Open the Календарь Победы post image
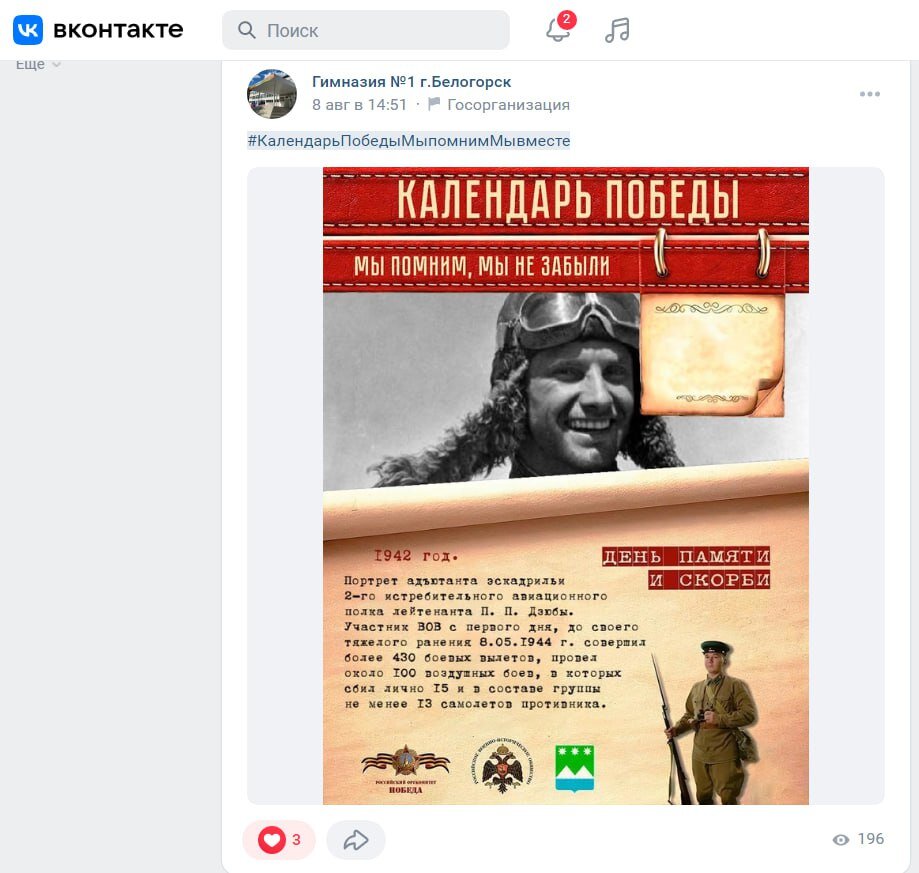This screenshot has width=919, height=873. (x=566, y=486)
